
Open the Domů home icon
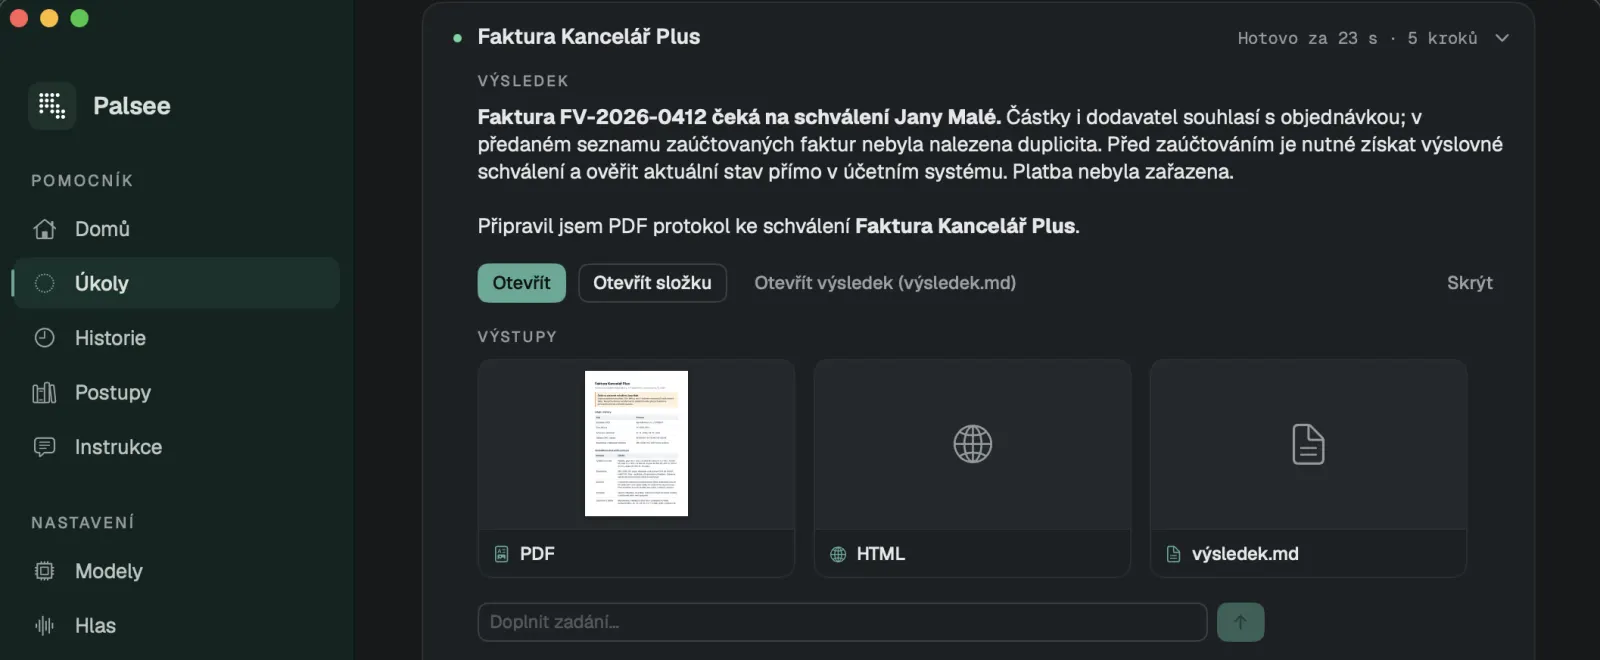click(45, 229)
